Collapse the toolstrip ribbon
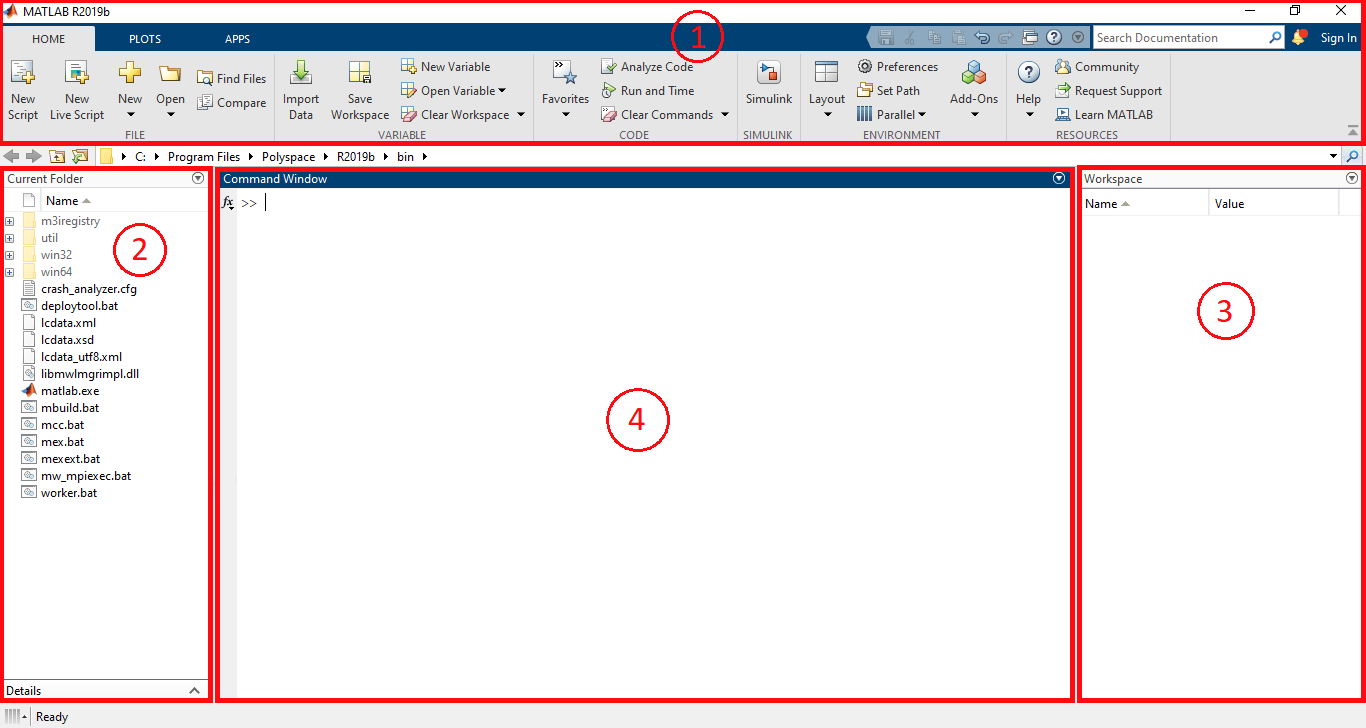Image resolution: width=1366 pixels, height=728 pixels. point(1353,131)
